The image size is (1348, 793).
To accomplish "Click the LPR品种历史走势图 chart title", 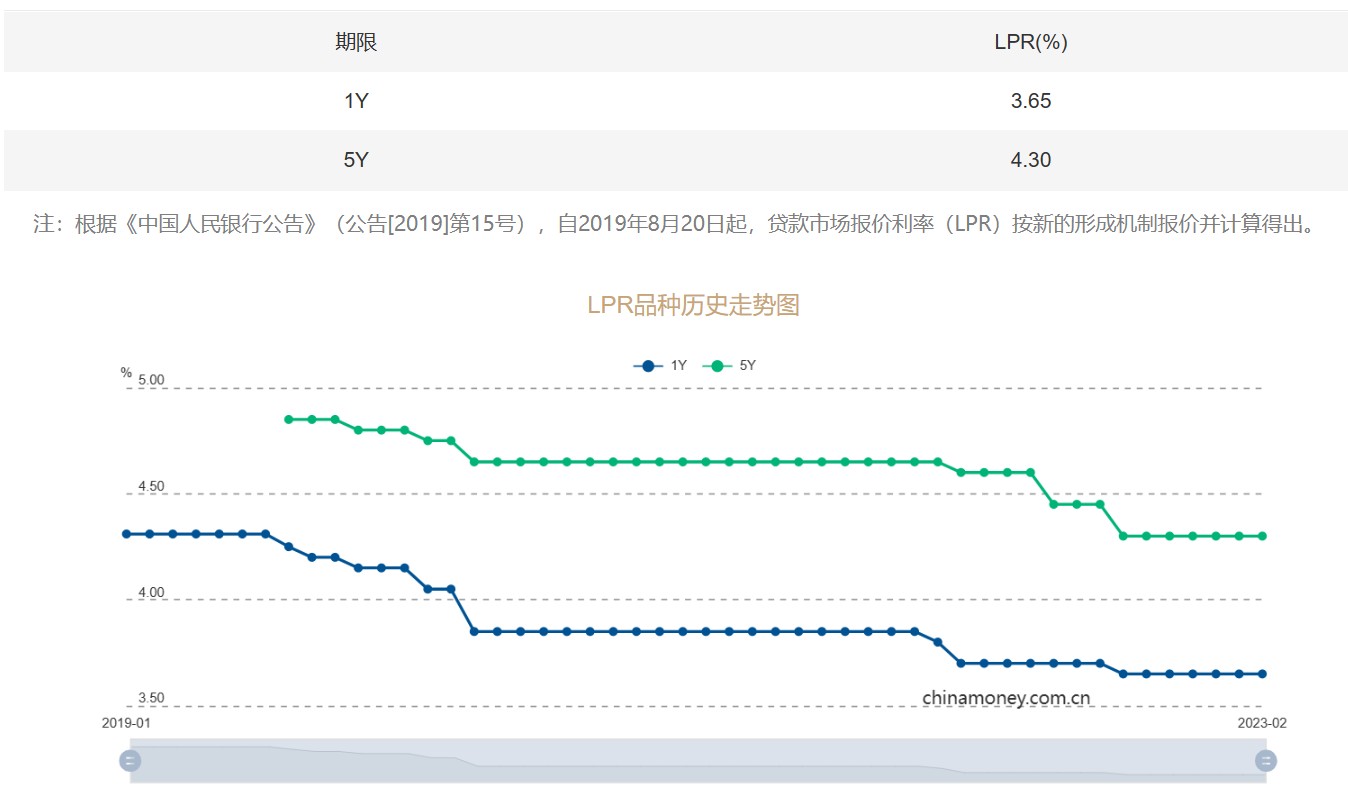I will coord(693,305).
